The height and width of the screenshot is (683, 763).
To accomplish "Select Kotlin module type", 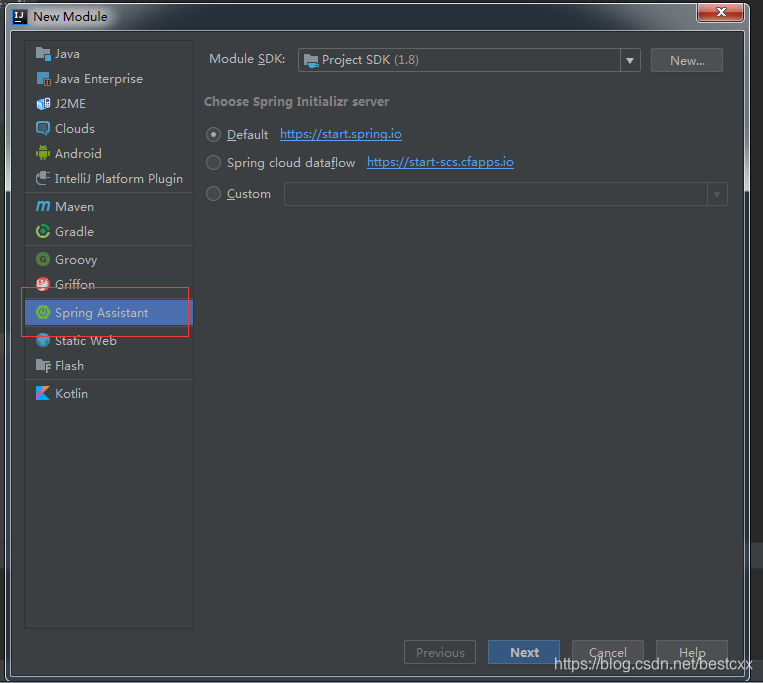I will (109, 394).
